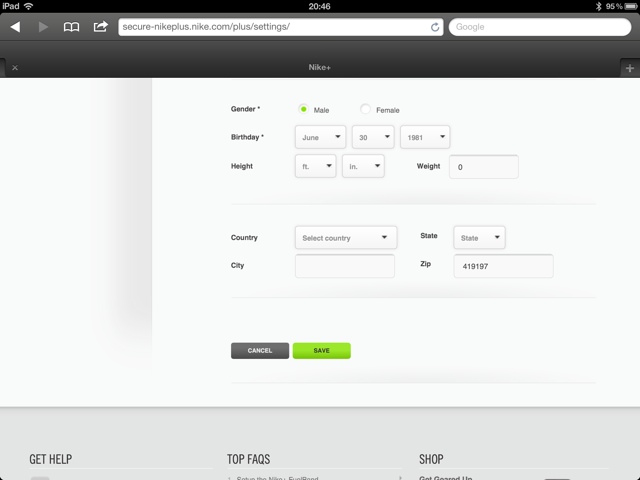Open the birthday year dropdown showing 1981
The width and height of the screenshot is (640, 480).
click(x=425, y=137)
